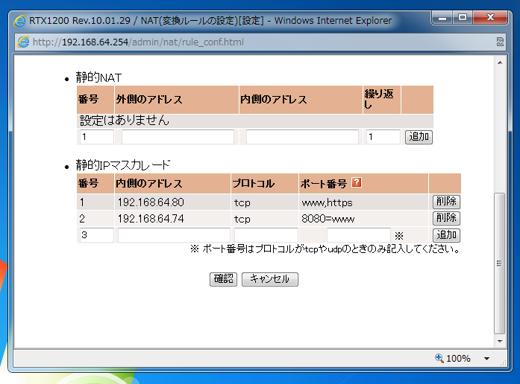520x384 pixels.
Task: Focus the static NAT inner address field
Action: pyautogui.click(x=302, y=137)
